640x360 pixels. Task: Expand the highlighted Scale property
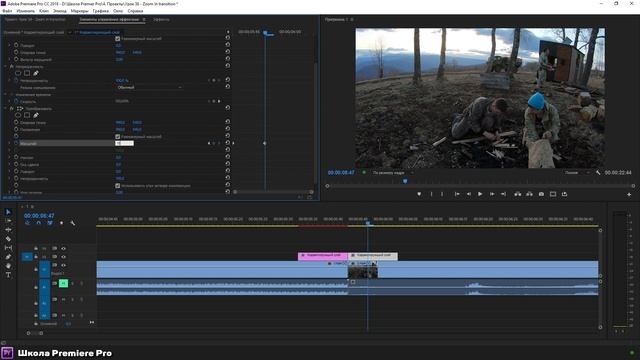pos(9,143)
